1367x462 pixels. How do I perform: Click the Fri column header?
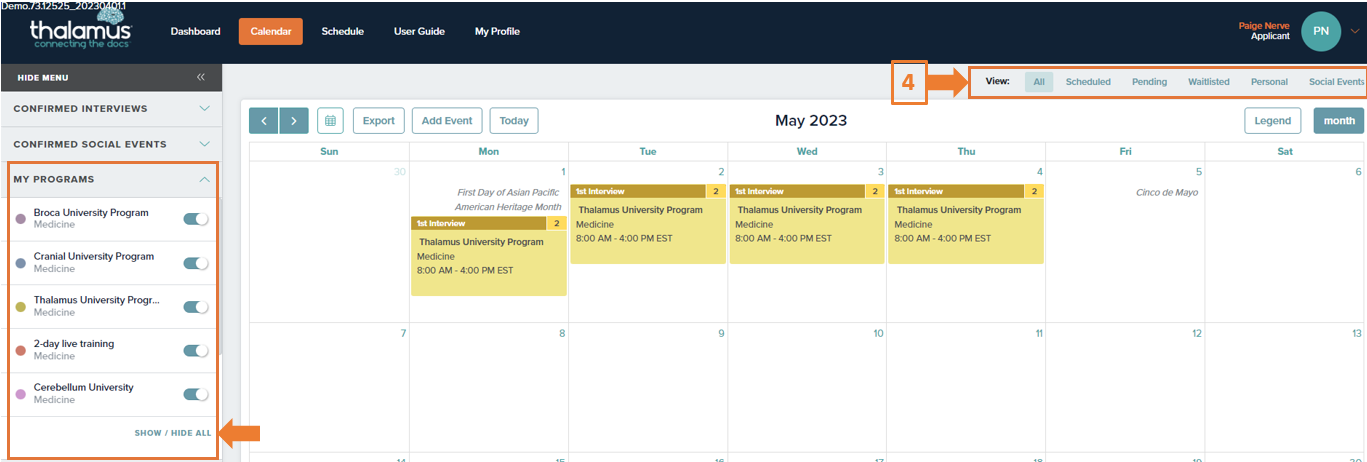click(1125, 151)
